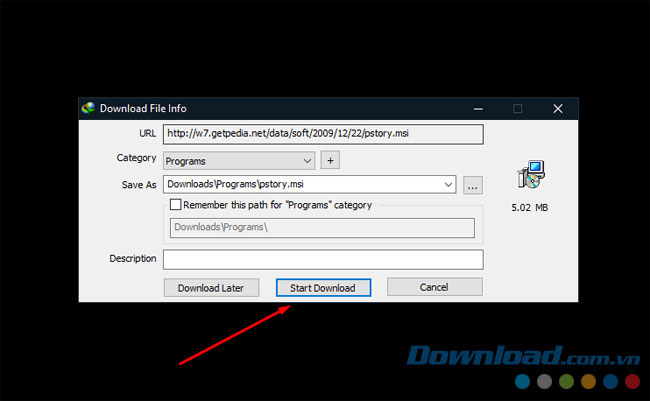The height and width of the screenshot is (401, 650).
Task: Click inside the URL address field
Action: click(323, 133)
